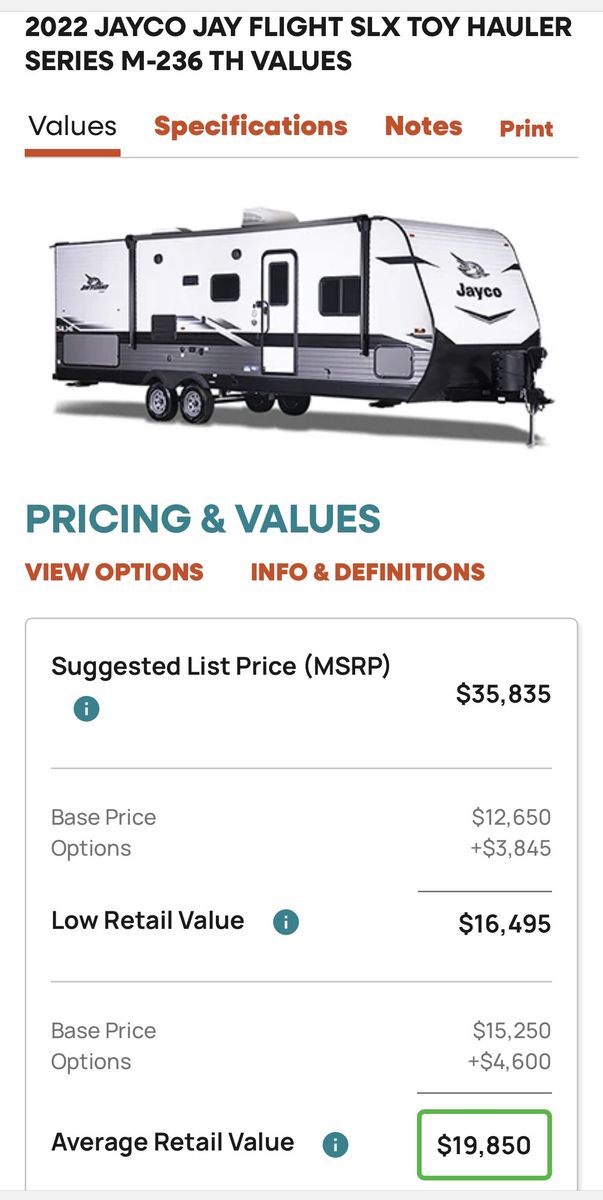The width and height of the screenshot is (603, 1200).
Task: Click the info icon under Suggested List Price
Action: pos(86,709)
